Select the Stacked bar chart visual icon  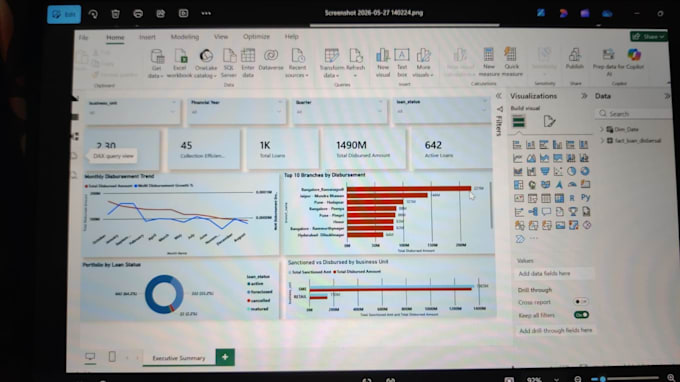[x=517, y=144]
